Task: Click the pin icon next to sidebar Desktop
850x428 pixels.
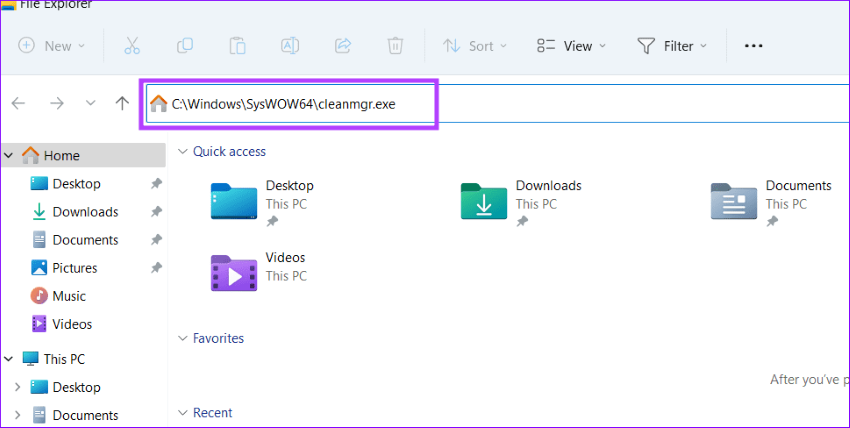Action: 156,184
